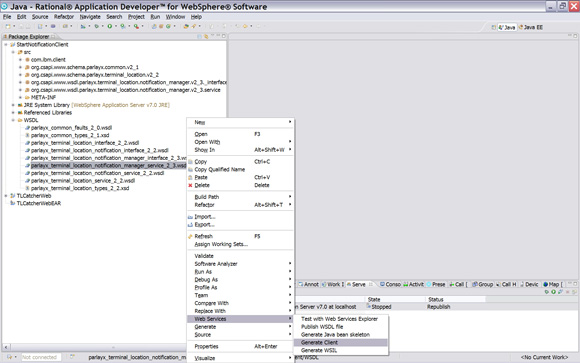Click the New wizard toolbar icon
The height and width of the screenshot is (363, 580).
click(x=8, y=26)
